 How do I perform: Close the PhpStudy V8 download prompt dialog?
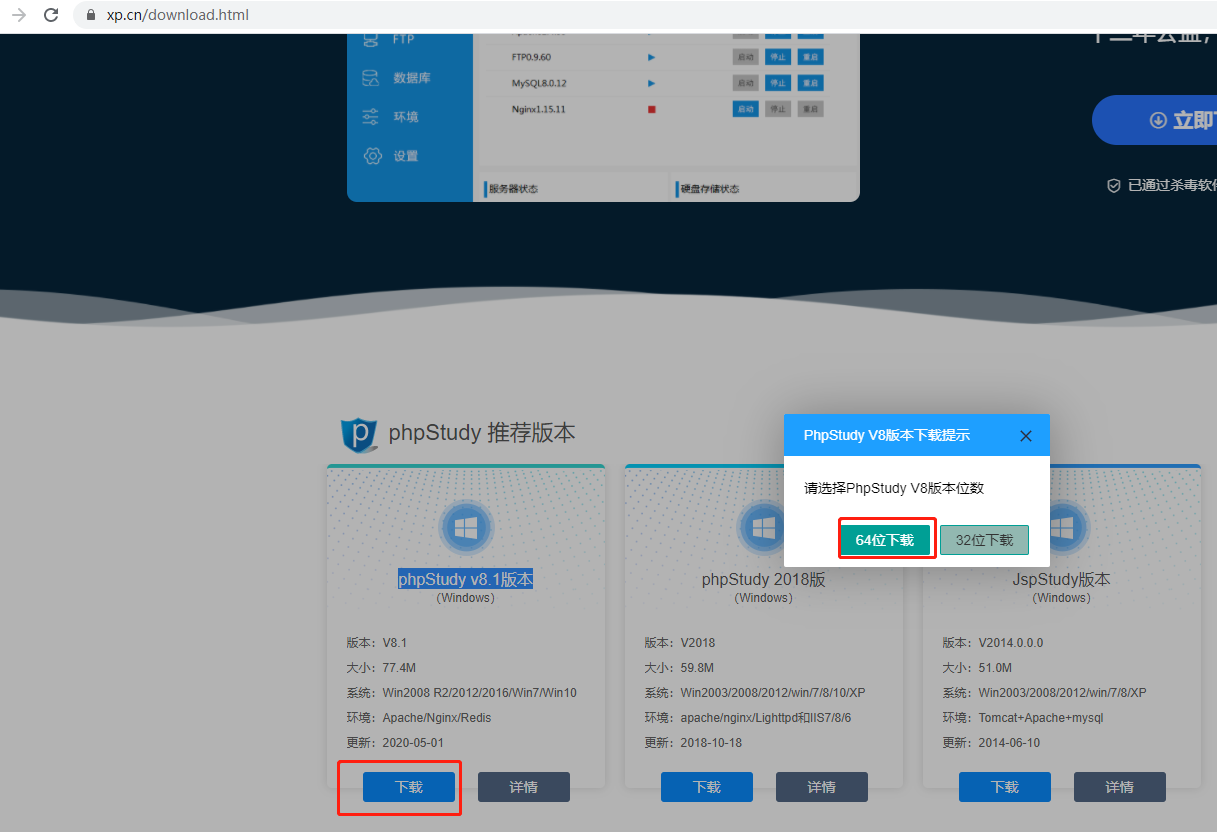(1025, 436)
